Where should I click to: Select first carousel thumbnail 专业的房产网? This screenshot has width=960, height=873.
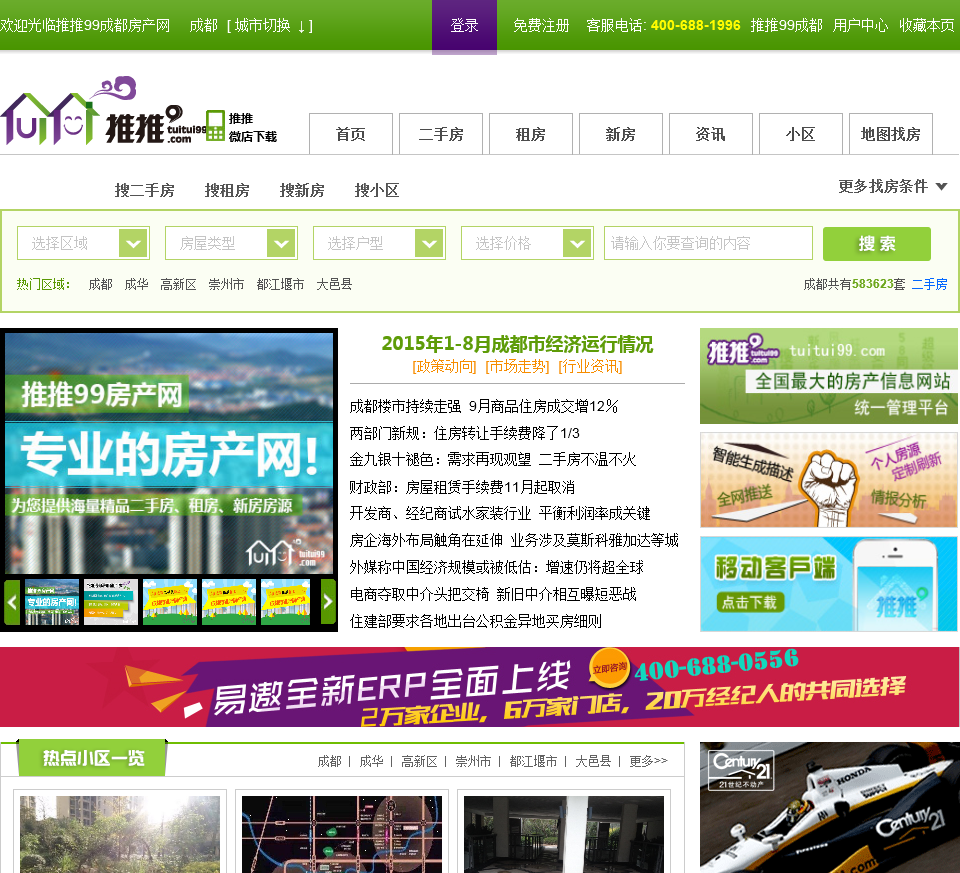point(52,602)
